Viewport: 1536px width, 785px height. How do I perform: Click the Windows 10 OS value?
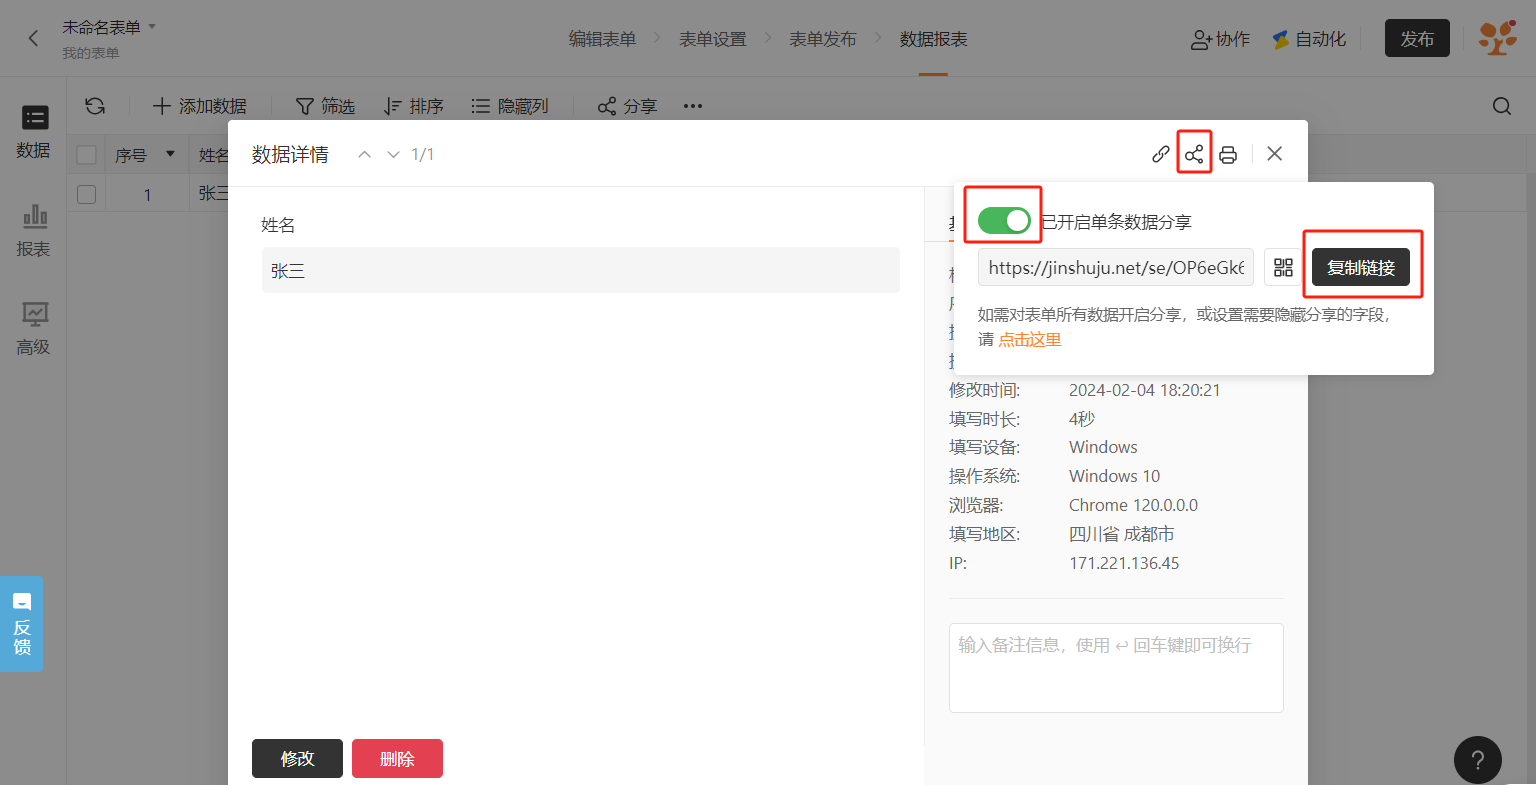[1115, 476]
